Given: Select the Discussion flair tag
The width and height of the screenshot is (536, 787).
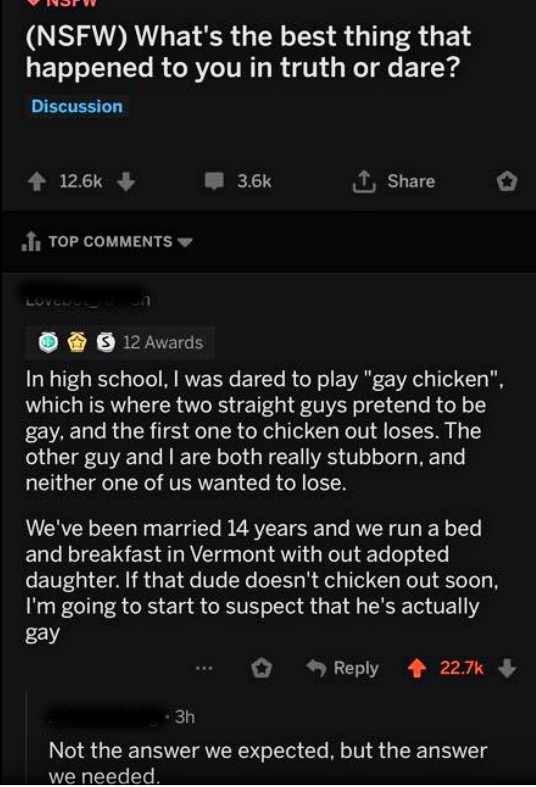Looking at the screenshot, I should (x=77, y=106).
